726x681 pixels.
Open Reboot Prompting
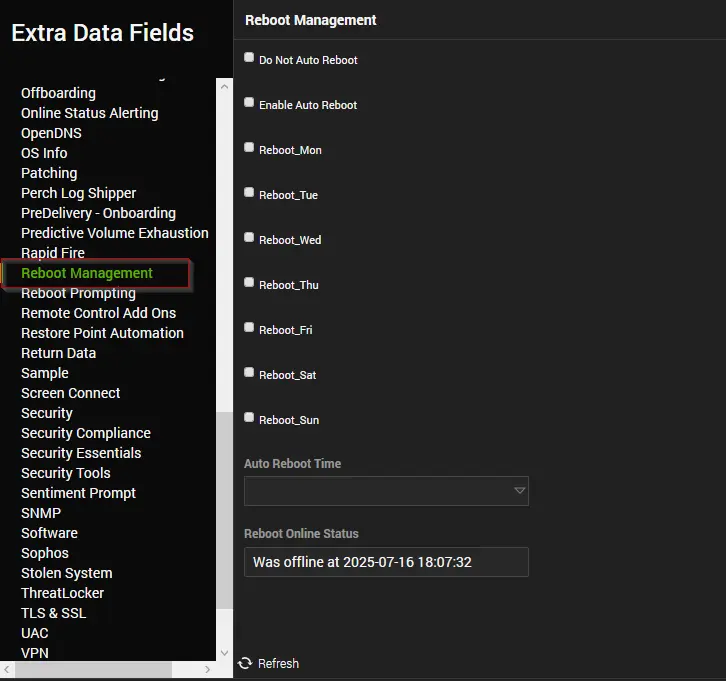78,293
